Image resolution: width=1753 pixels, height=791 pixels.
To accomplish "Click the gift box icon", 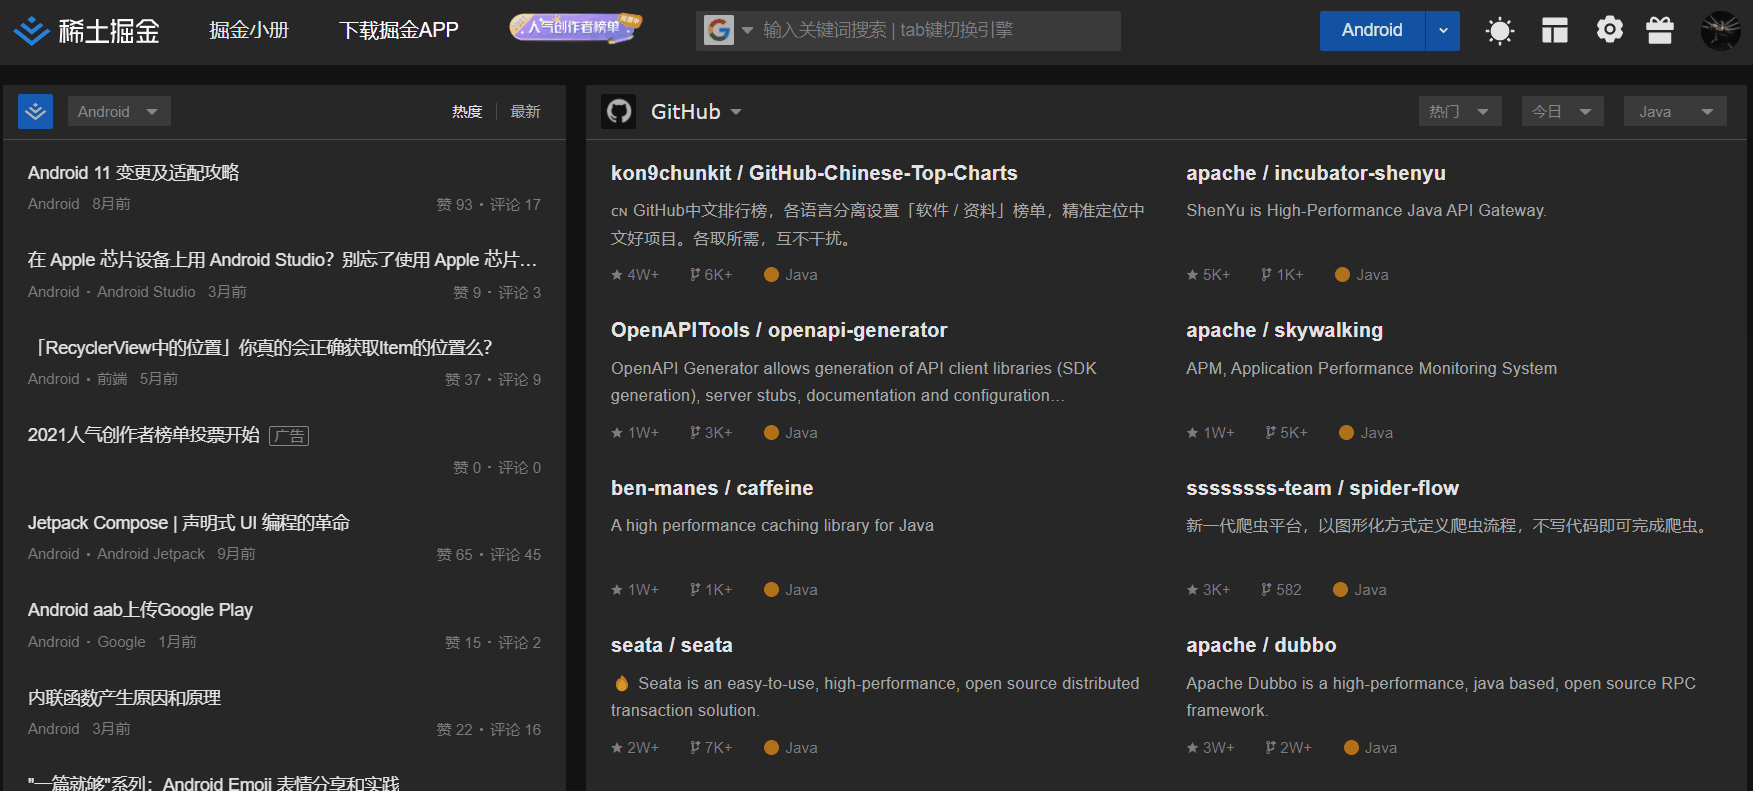I will (x=1660, y=31).
